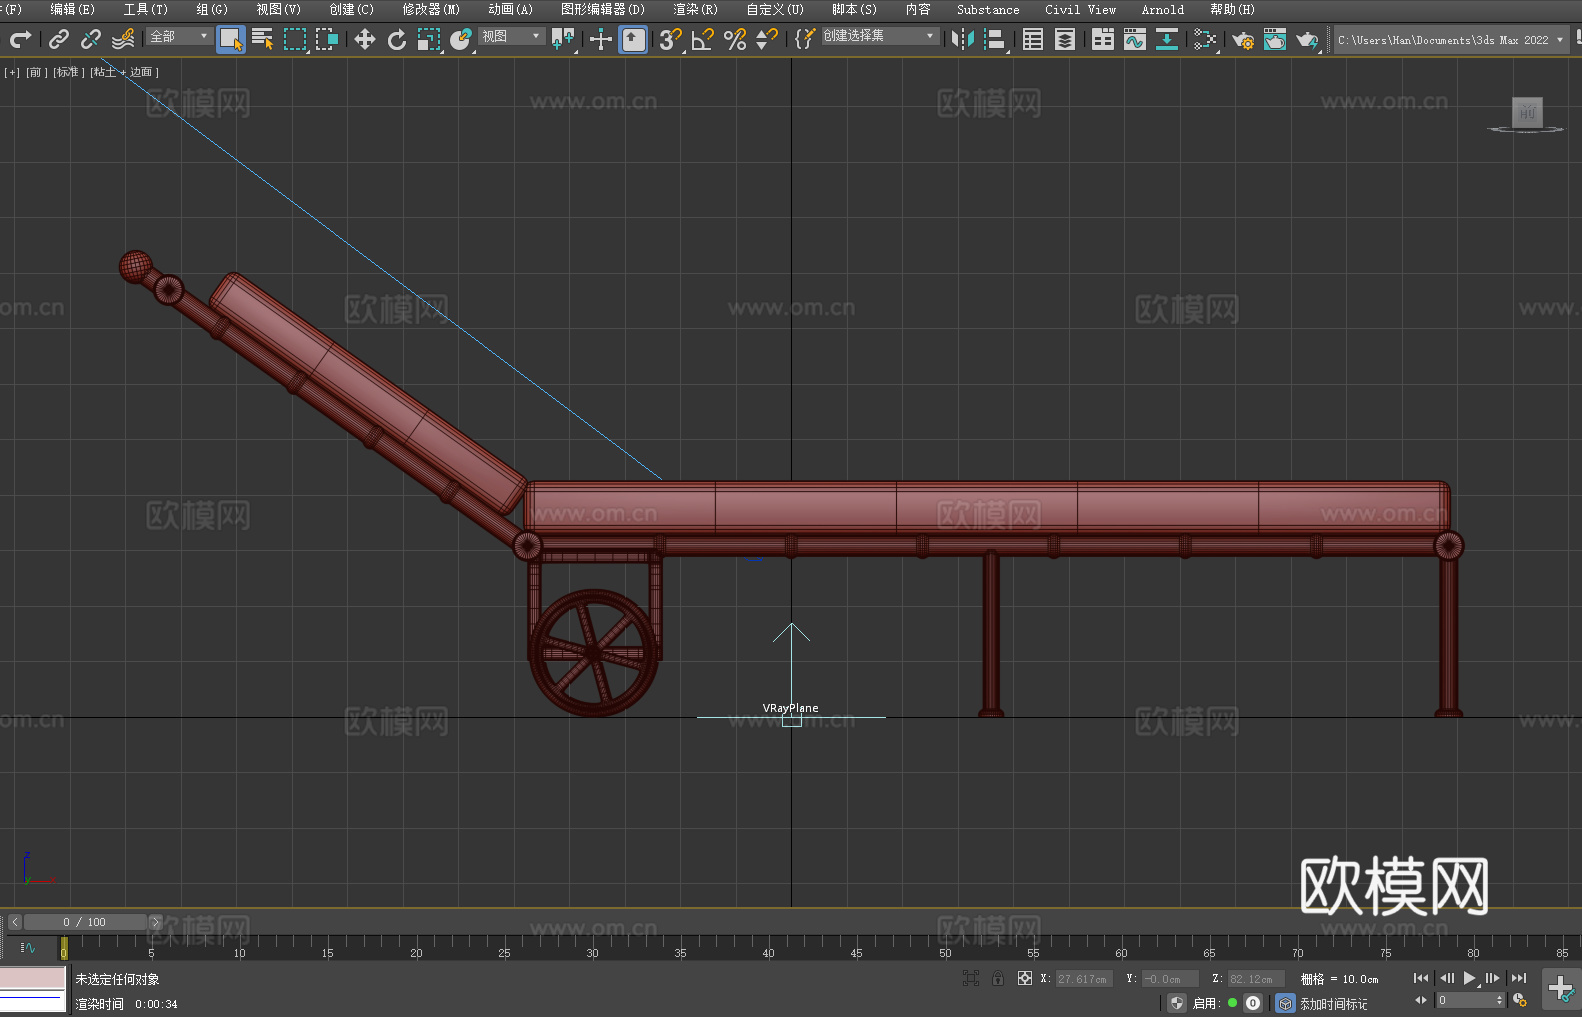The image size is (1582, 1017).
Task: Go to start of animation
Action: pos(1420,978)
